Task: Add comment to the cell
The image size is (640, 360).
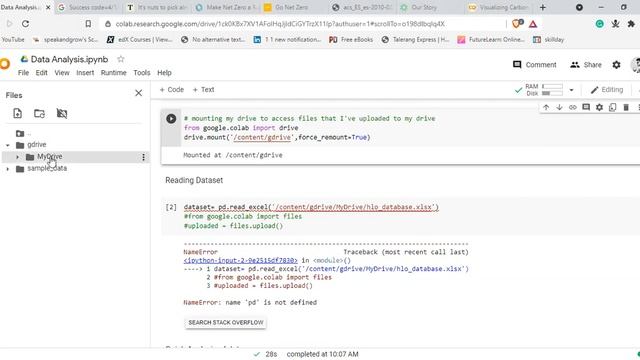Action: (x=586, y=107)
